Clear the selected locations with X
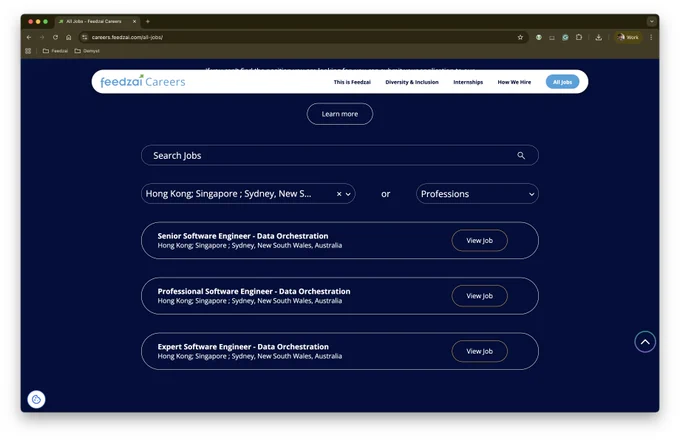Screen dimensions: 680x440 (339, 194)
